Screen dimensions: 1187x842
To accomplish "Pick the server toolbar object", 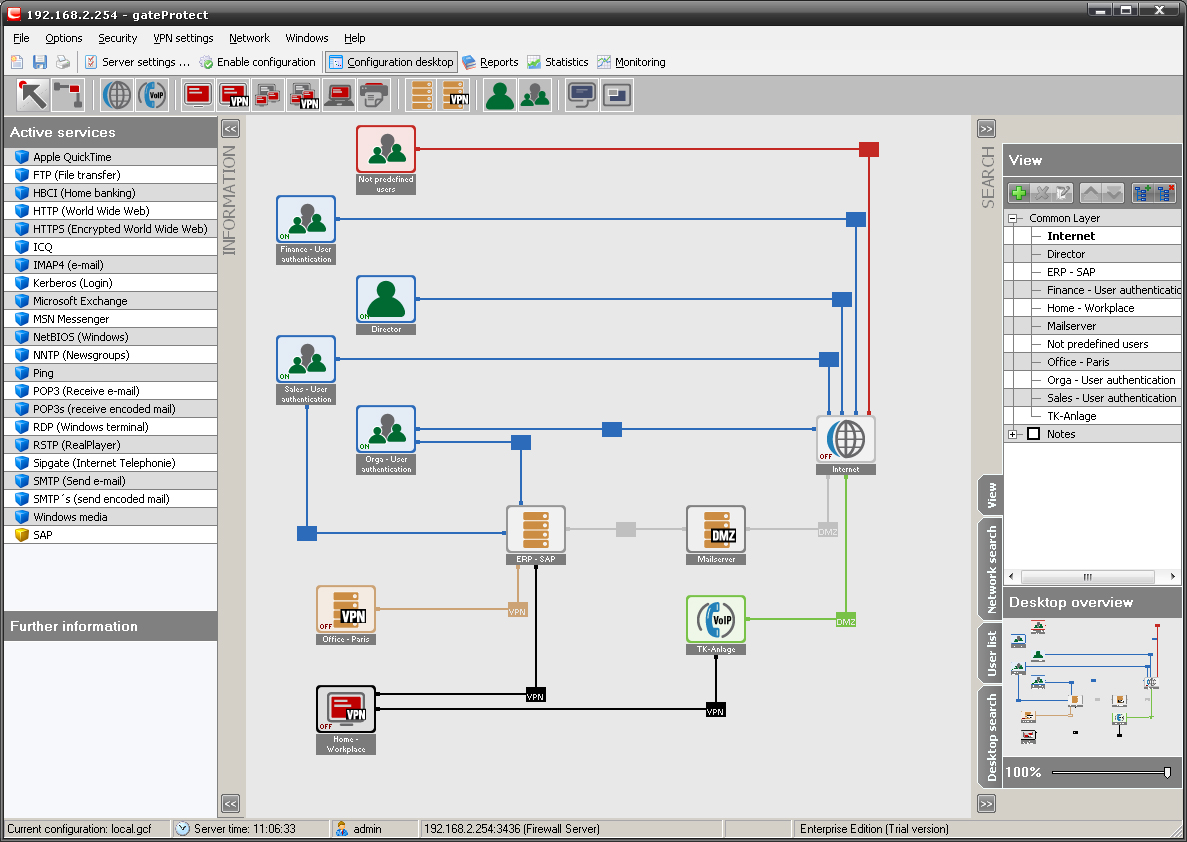I will (x=421, y=95).
